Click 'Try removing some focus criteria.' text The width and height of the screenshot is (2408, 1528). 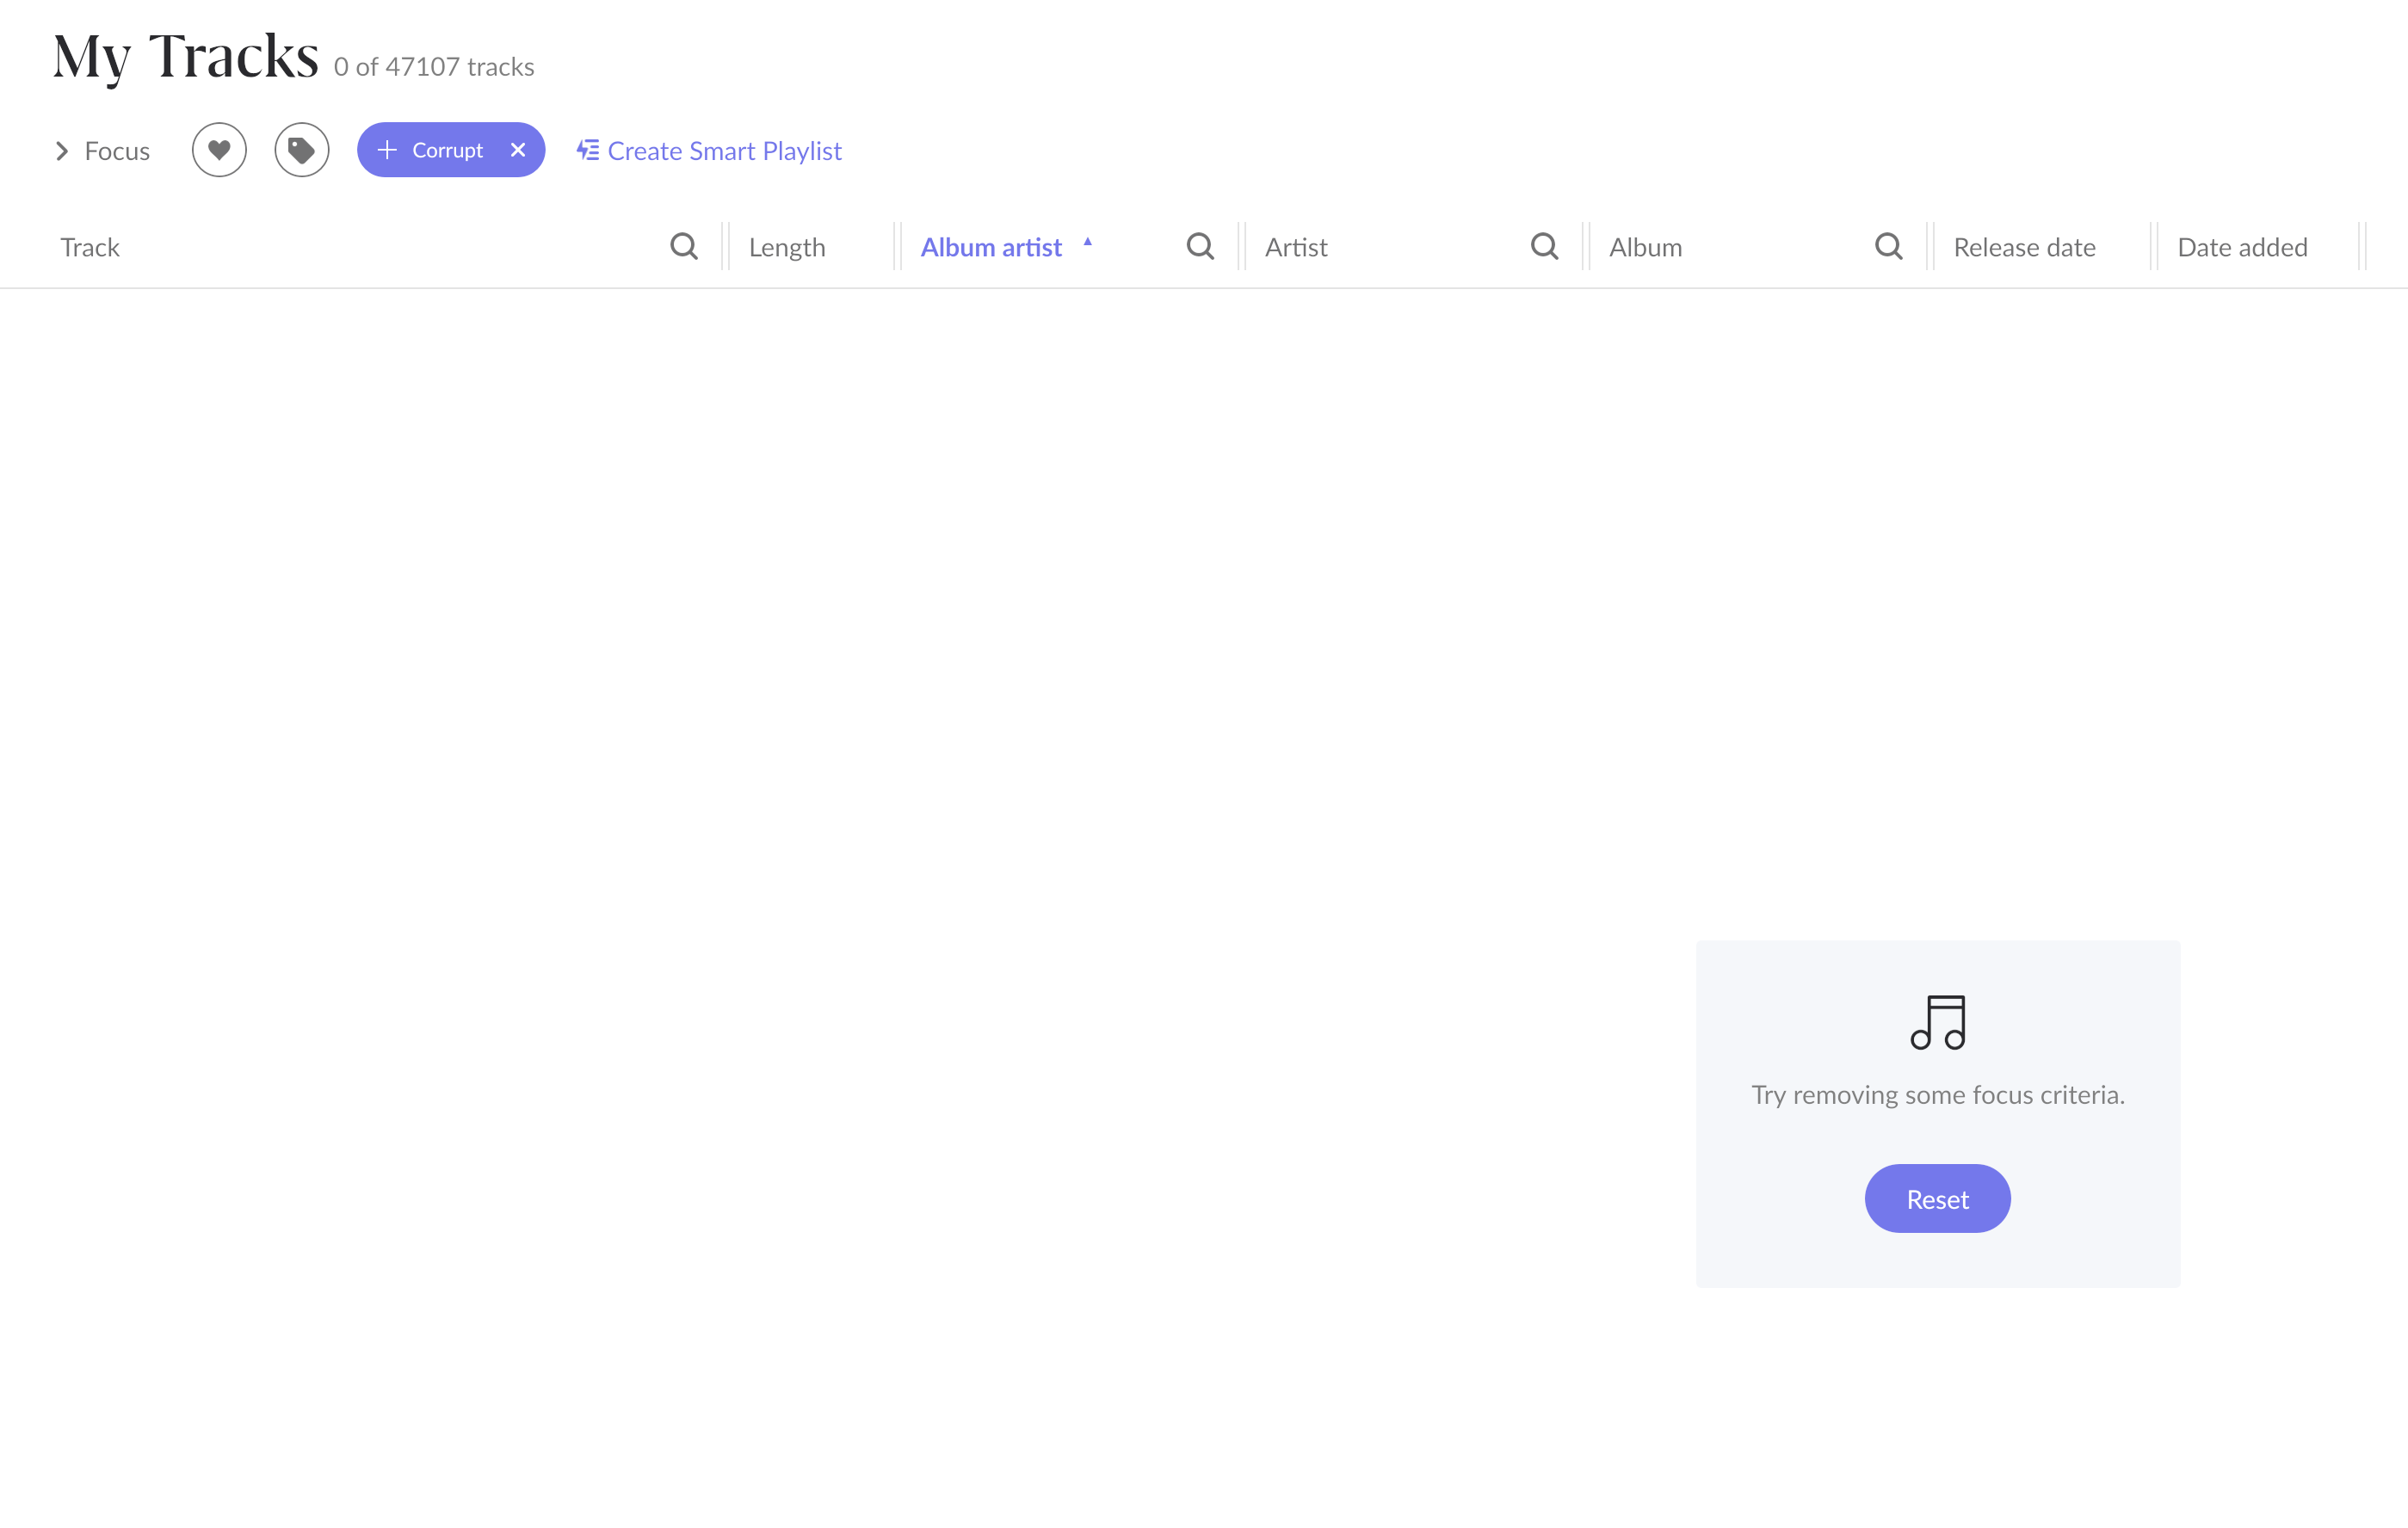(1938, 1095)
